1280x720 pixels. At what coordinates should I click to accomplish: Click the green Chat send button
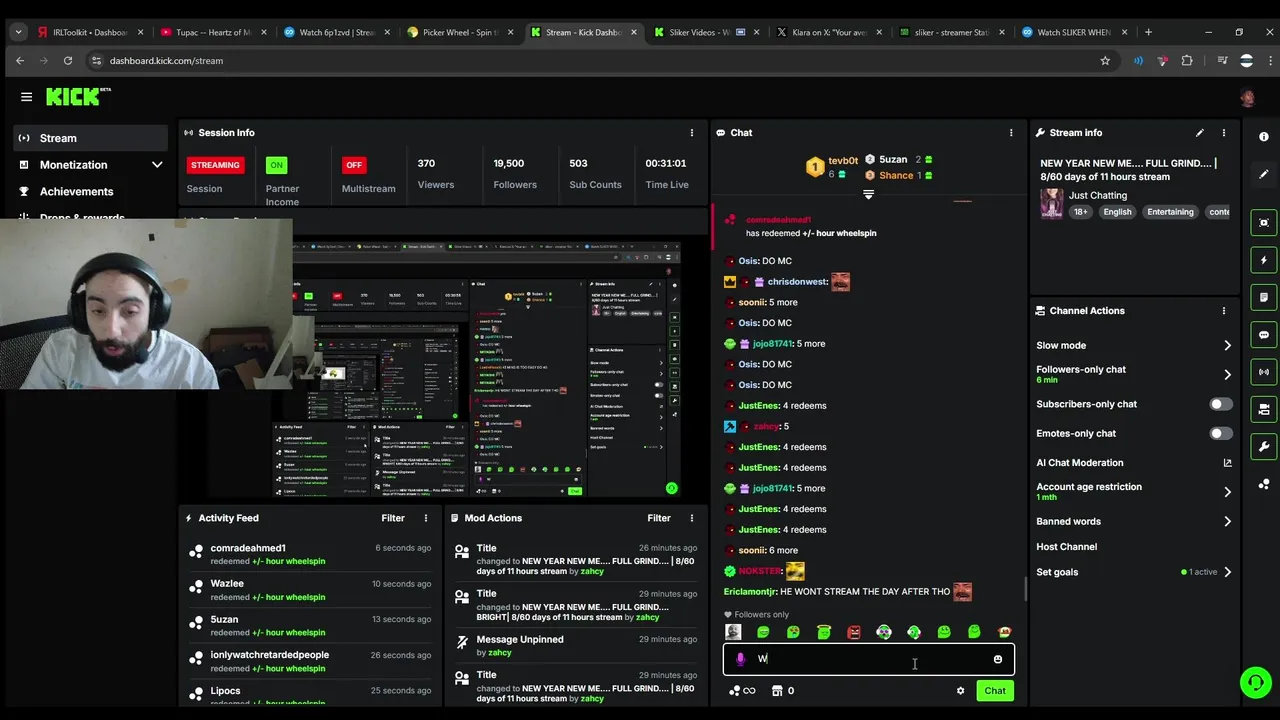[995, 690]
